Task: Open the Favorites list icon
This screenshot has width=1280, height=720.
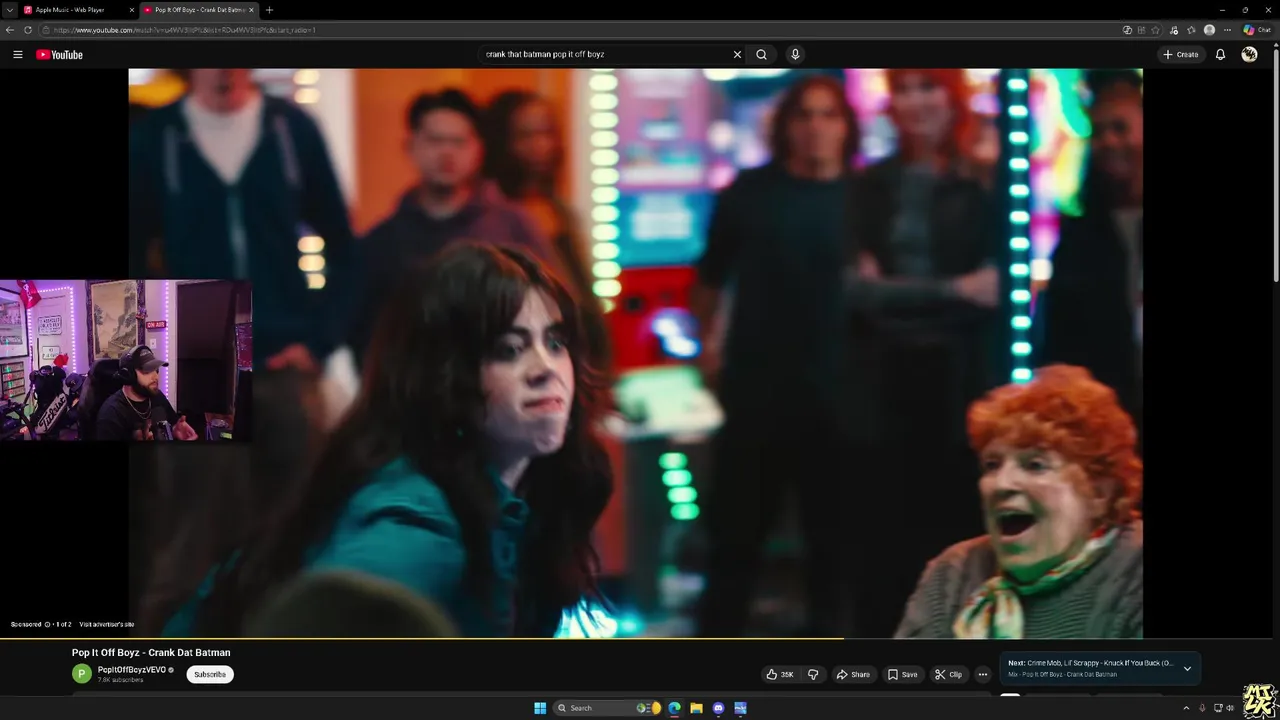Action: 1191,30
